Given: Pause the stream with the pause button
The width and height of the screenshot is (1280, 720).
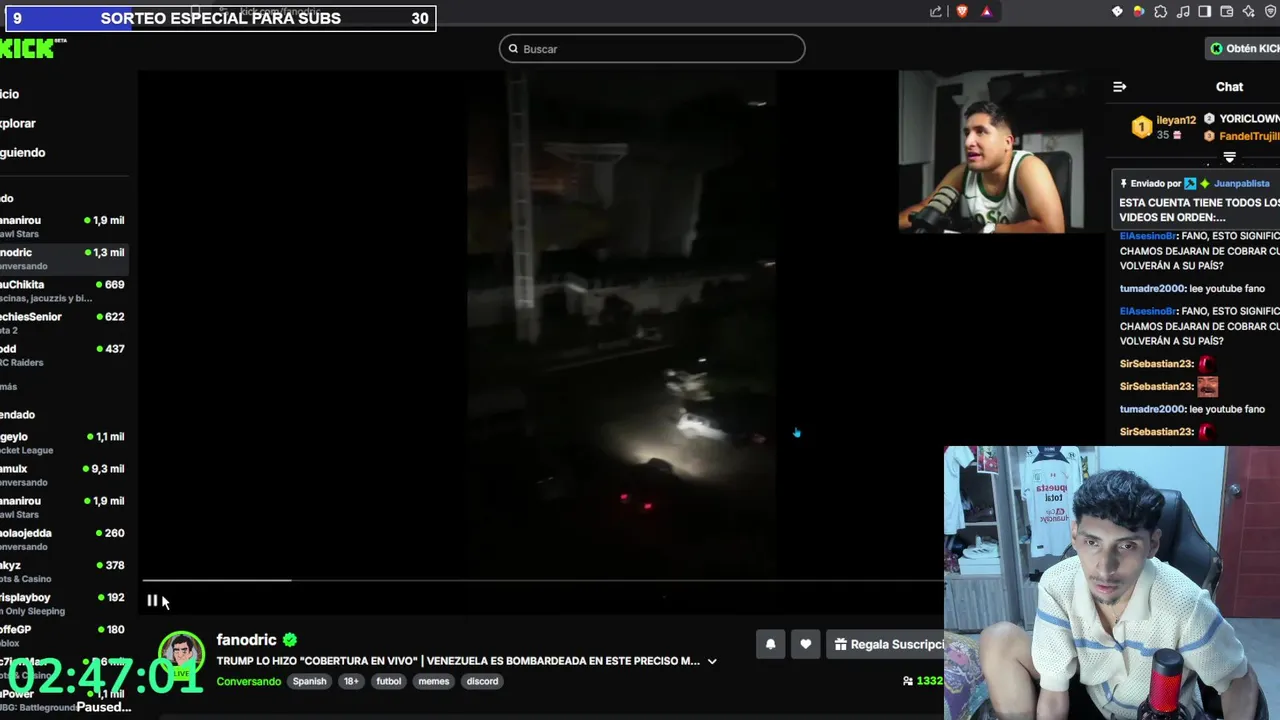Looking at the screenshot, I should 152,601.
